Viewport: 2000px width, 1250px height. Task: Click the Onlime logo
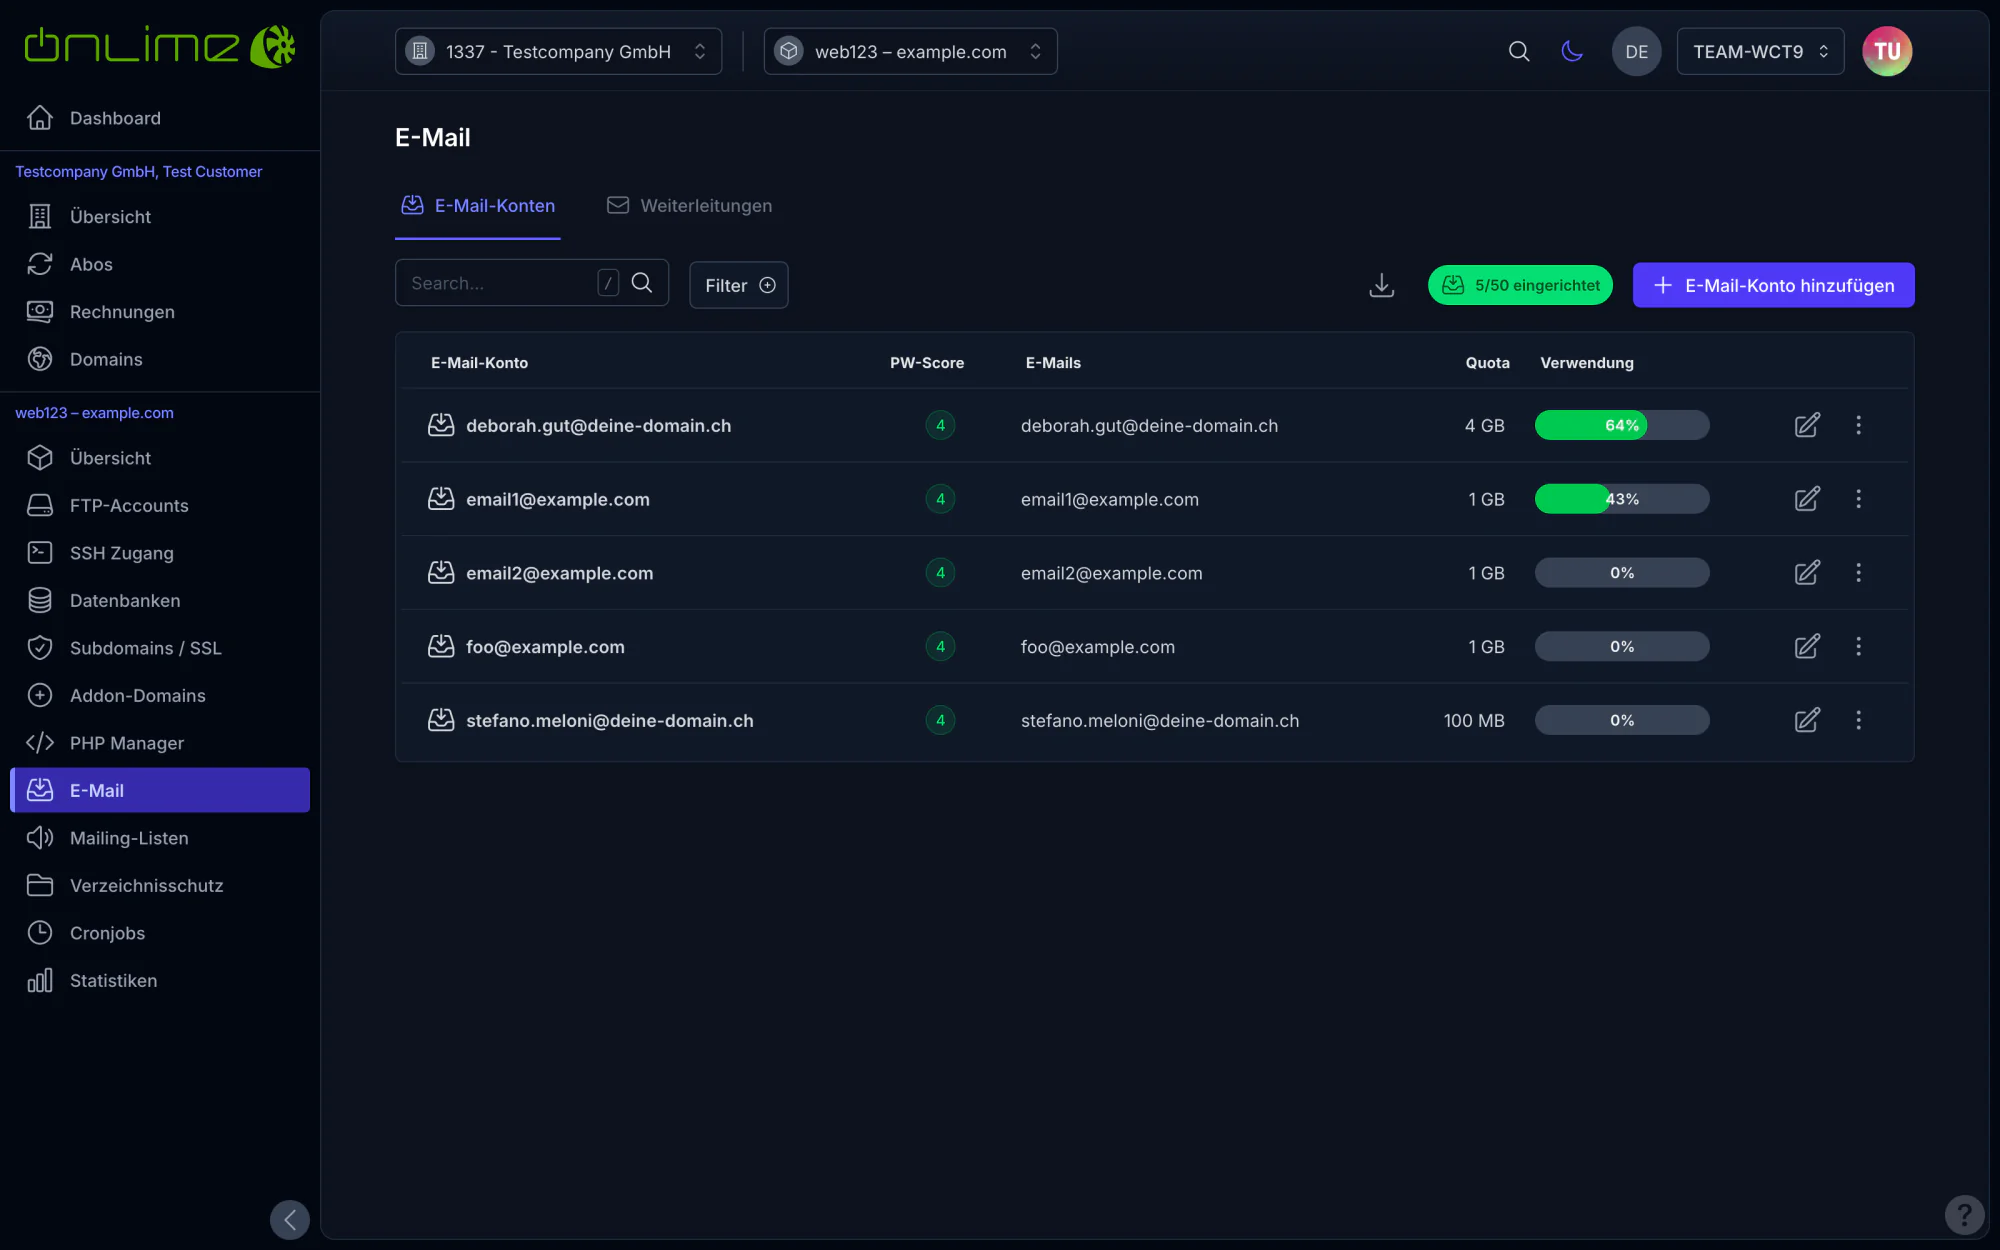click(x=160, y=46)
